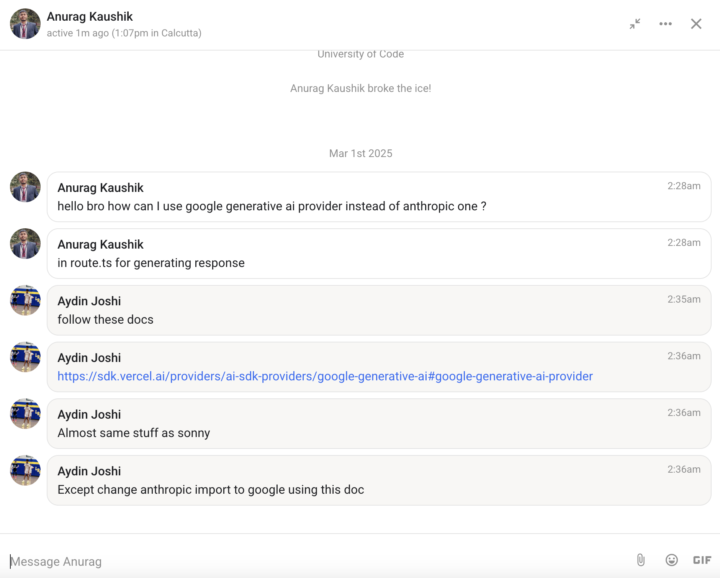The width and height of the screenshot is (720, 578).
Task: Click sender name Anurag Kaushik on 'hello bro' message
Action: [x=101, y=188]
